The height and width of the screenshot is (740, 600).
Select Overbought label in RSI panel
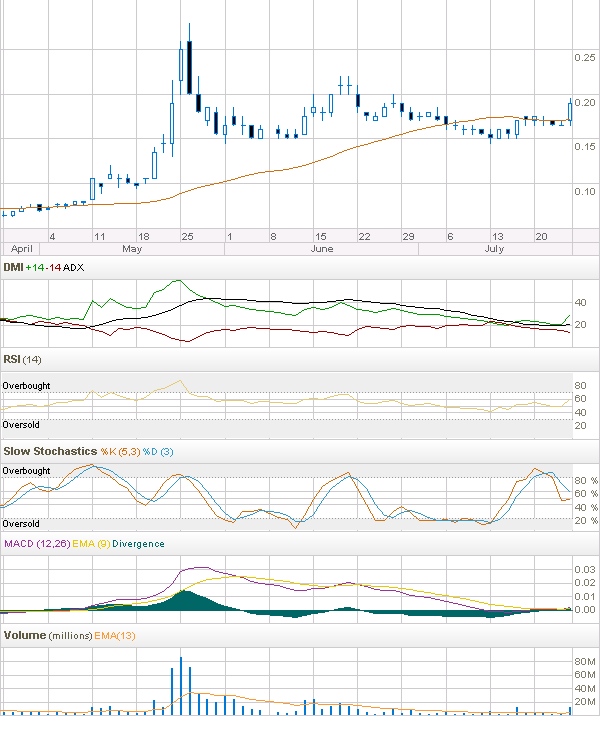tap(26, 386)
